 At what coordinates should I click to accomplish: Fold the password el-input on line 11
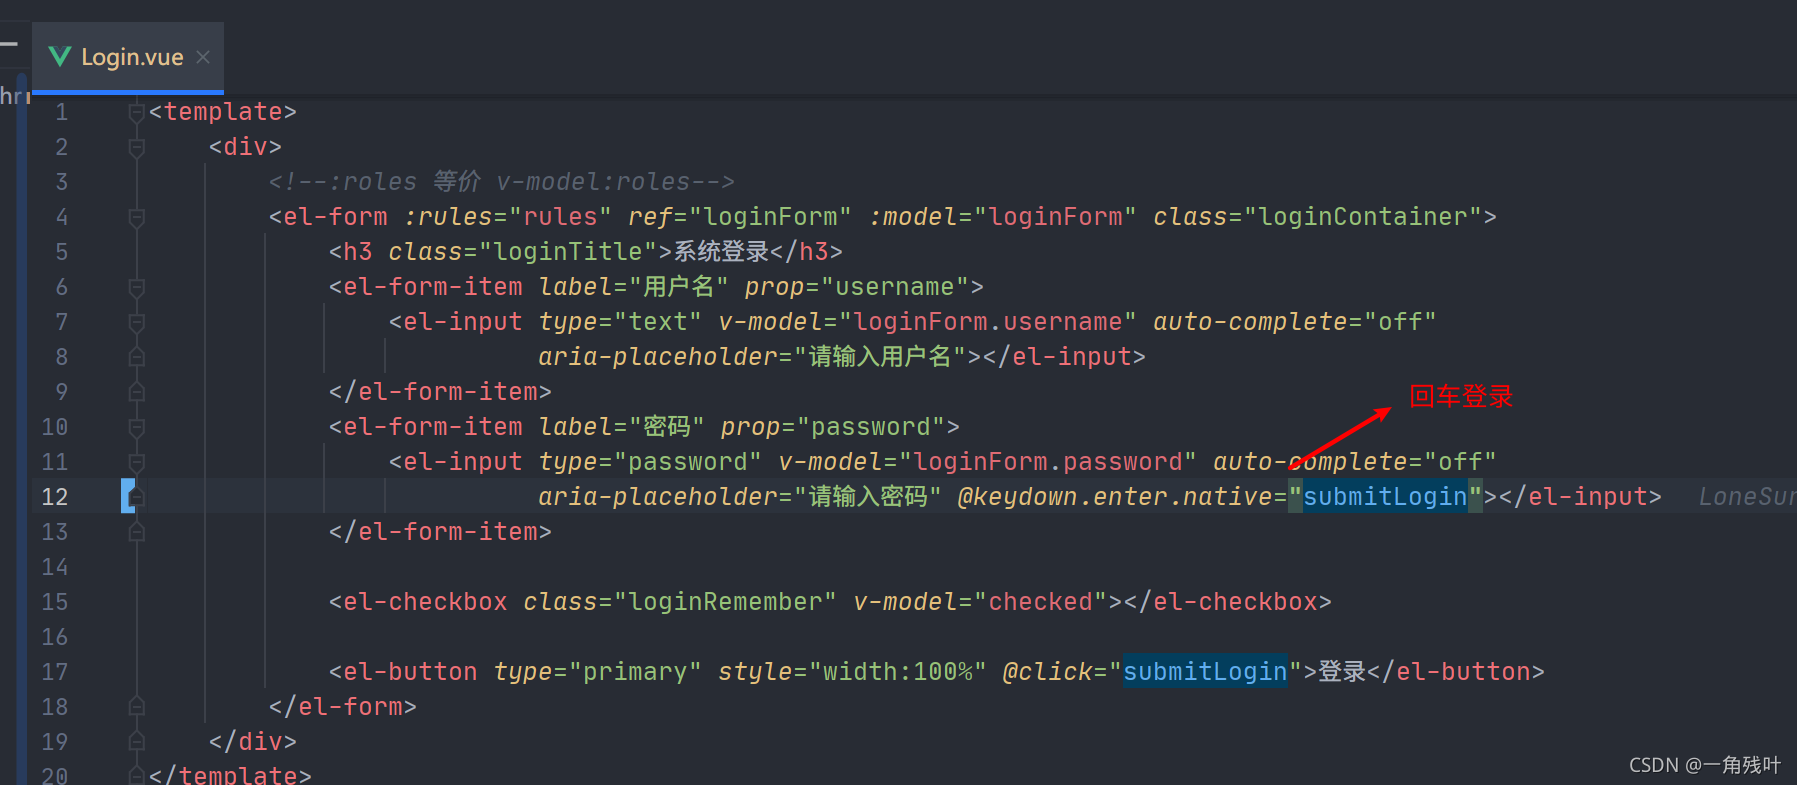pos(137,462)
